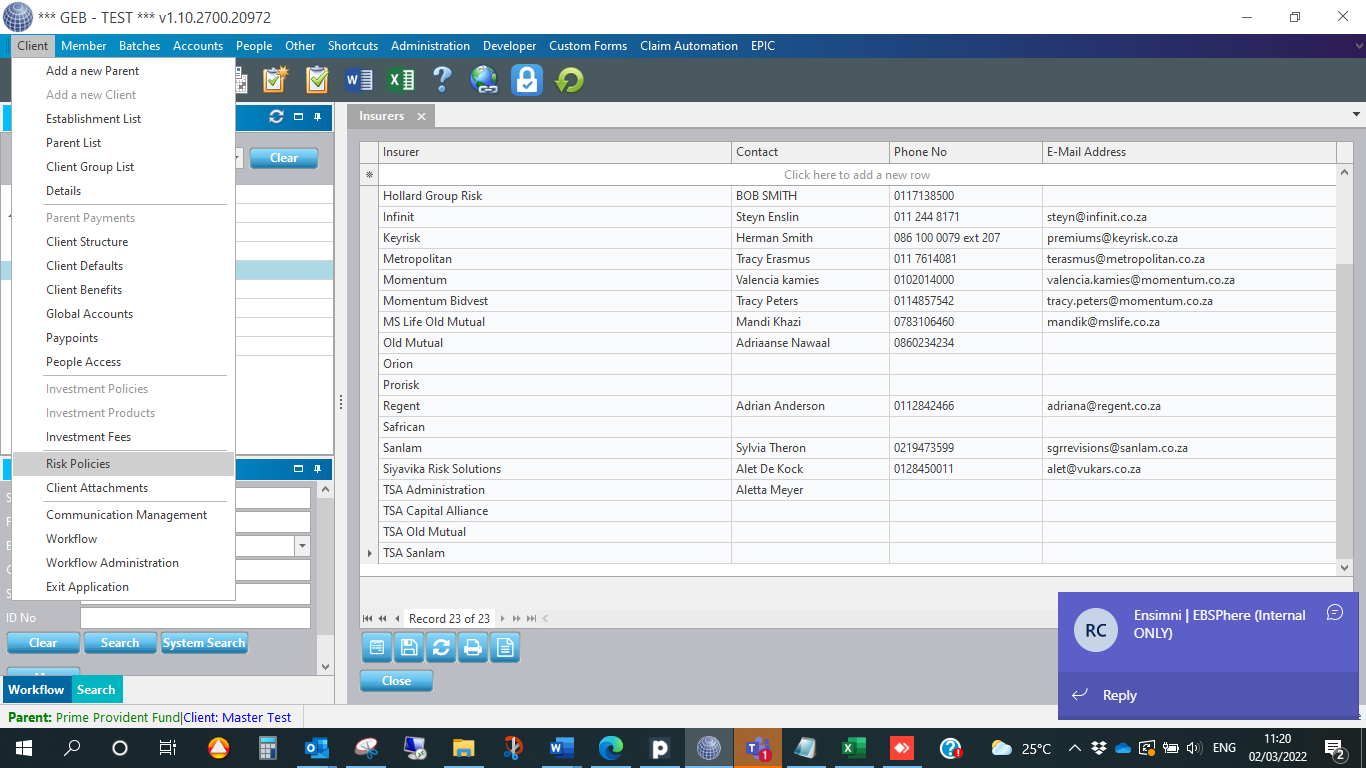Switch to the Workflow bottom tab
Image resolution: width=1366 pixels, height=768 pixels.
pos(36,689)
